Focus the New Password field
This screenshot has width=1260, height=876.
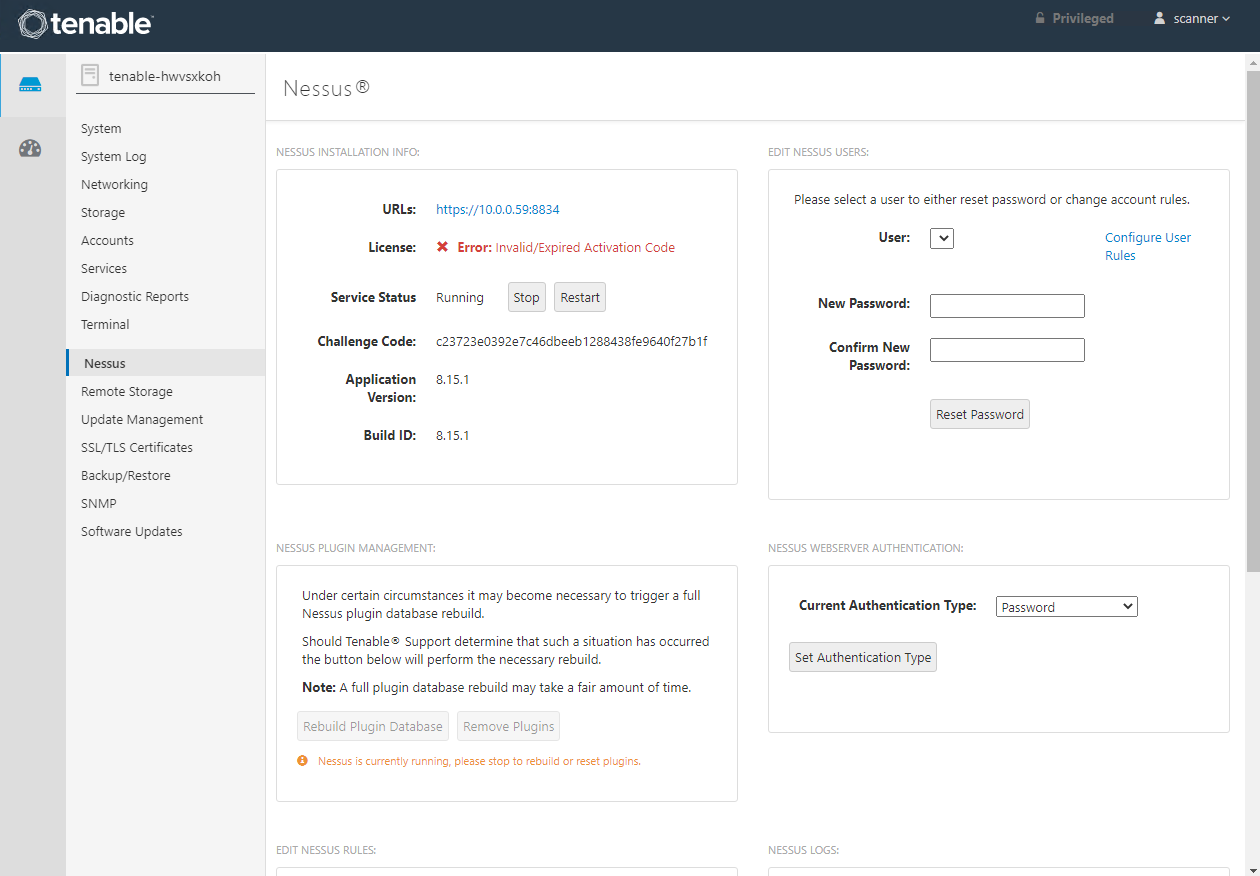pos(1007,305)
